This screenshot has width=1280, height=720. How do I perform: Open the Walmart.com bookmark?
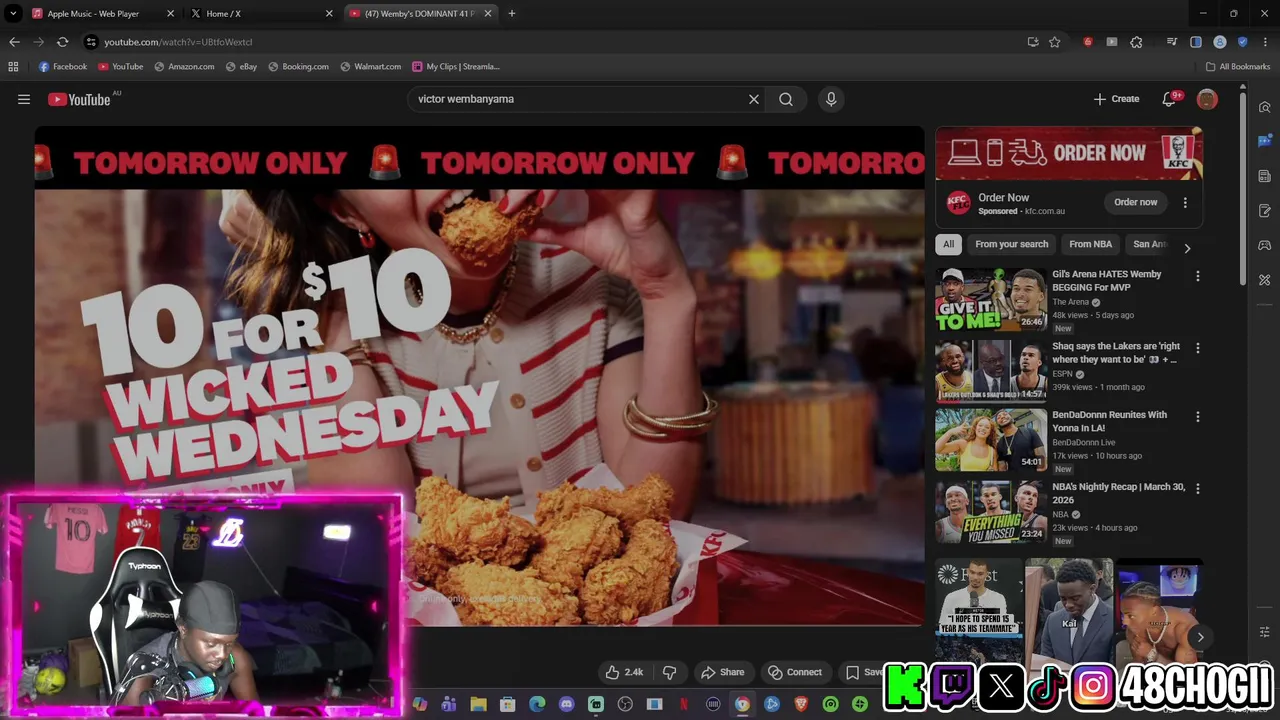(370, 66)
